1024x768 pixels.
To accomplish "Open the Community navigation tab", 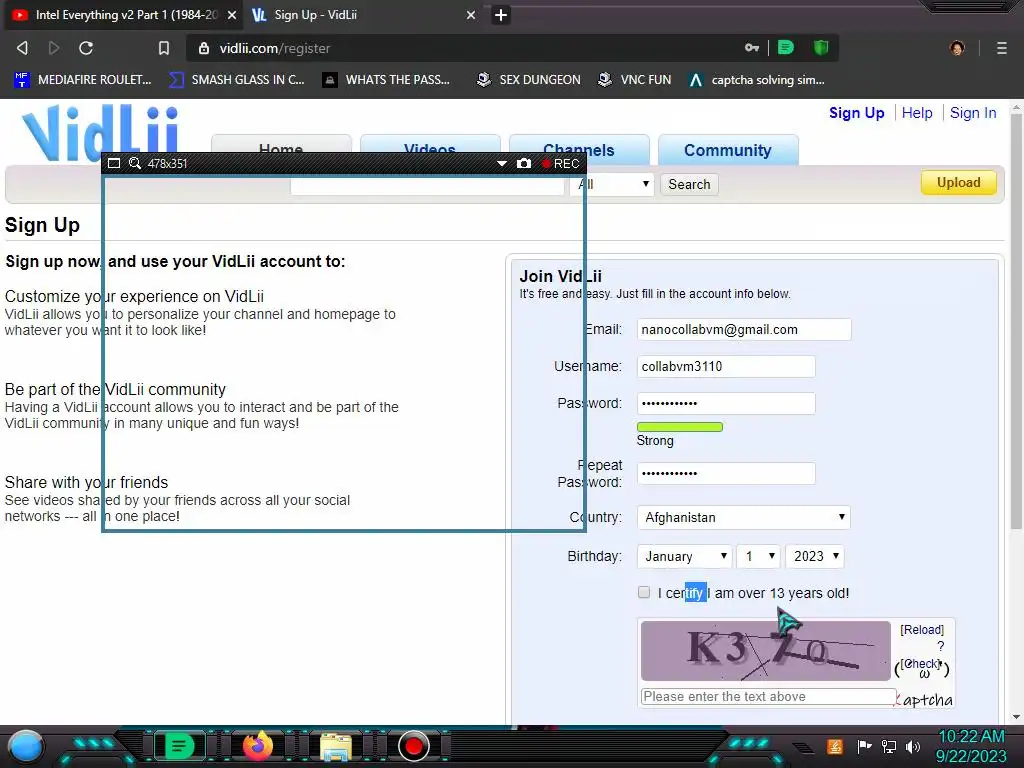I will (x=728, y=150).
